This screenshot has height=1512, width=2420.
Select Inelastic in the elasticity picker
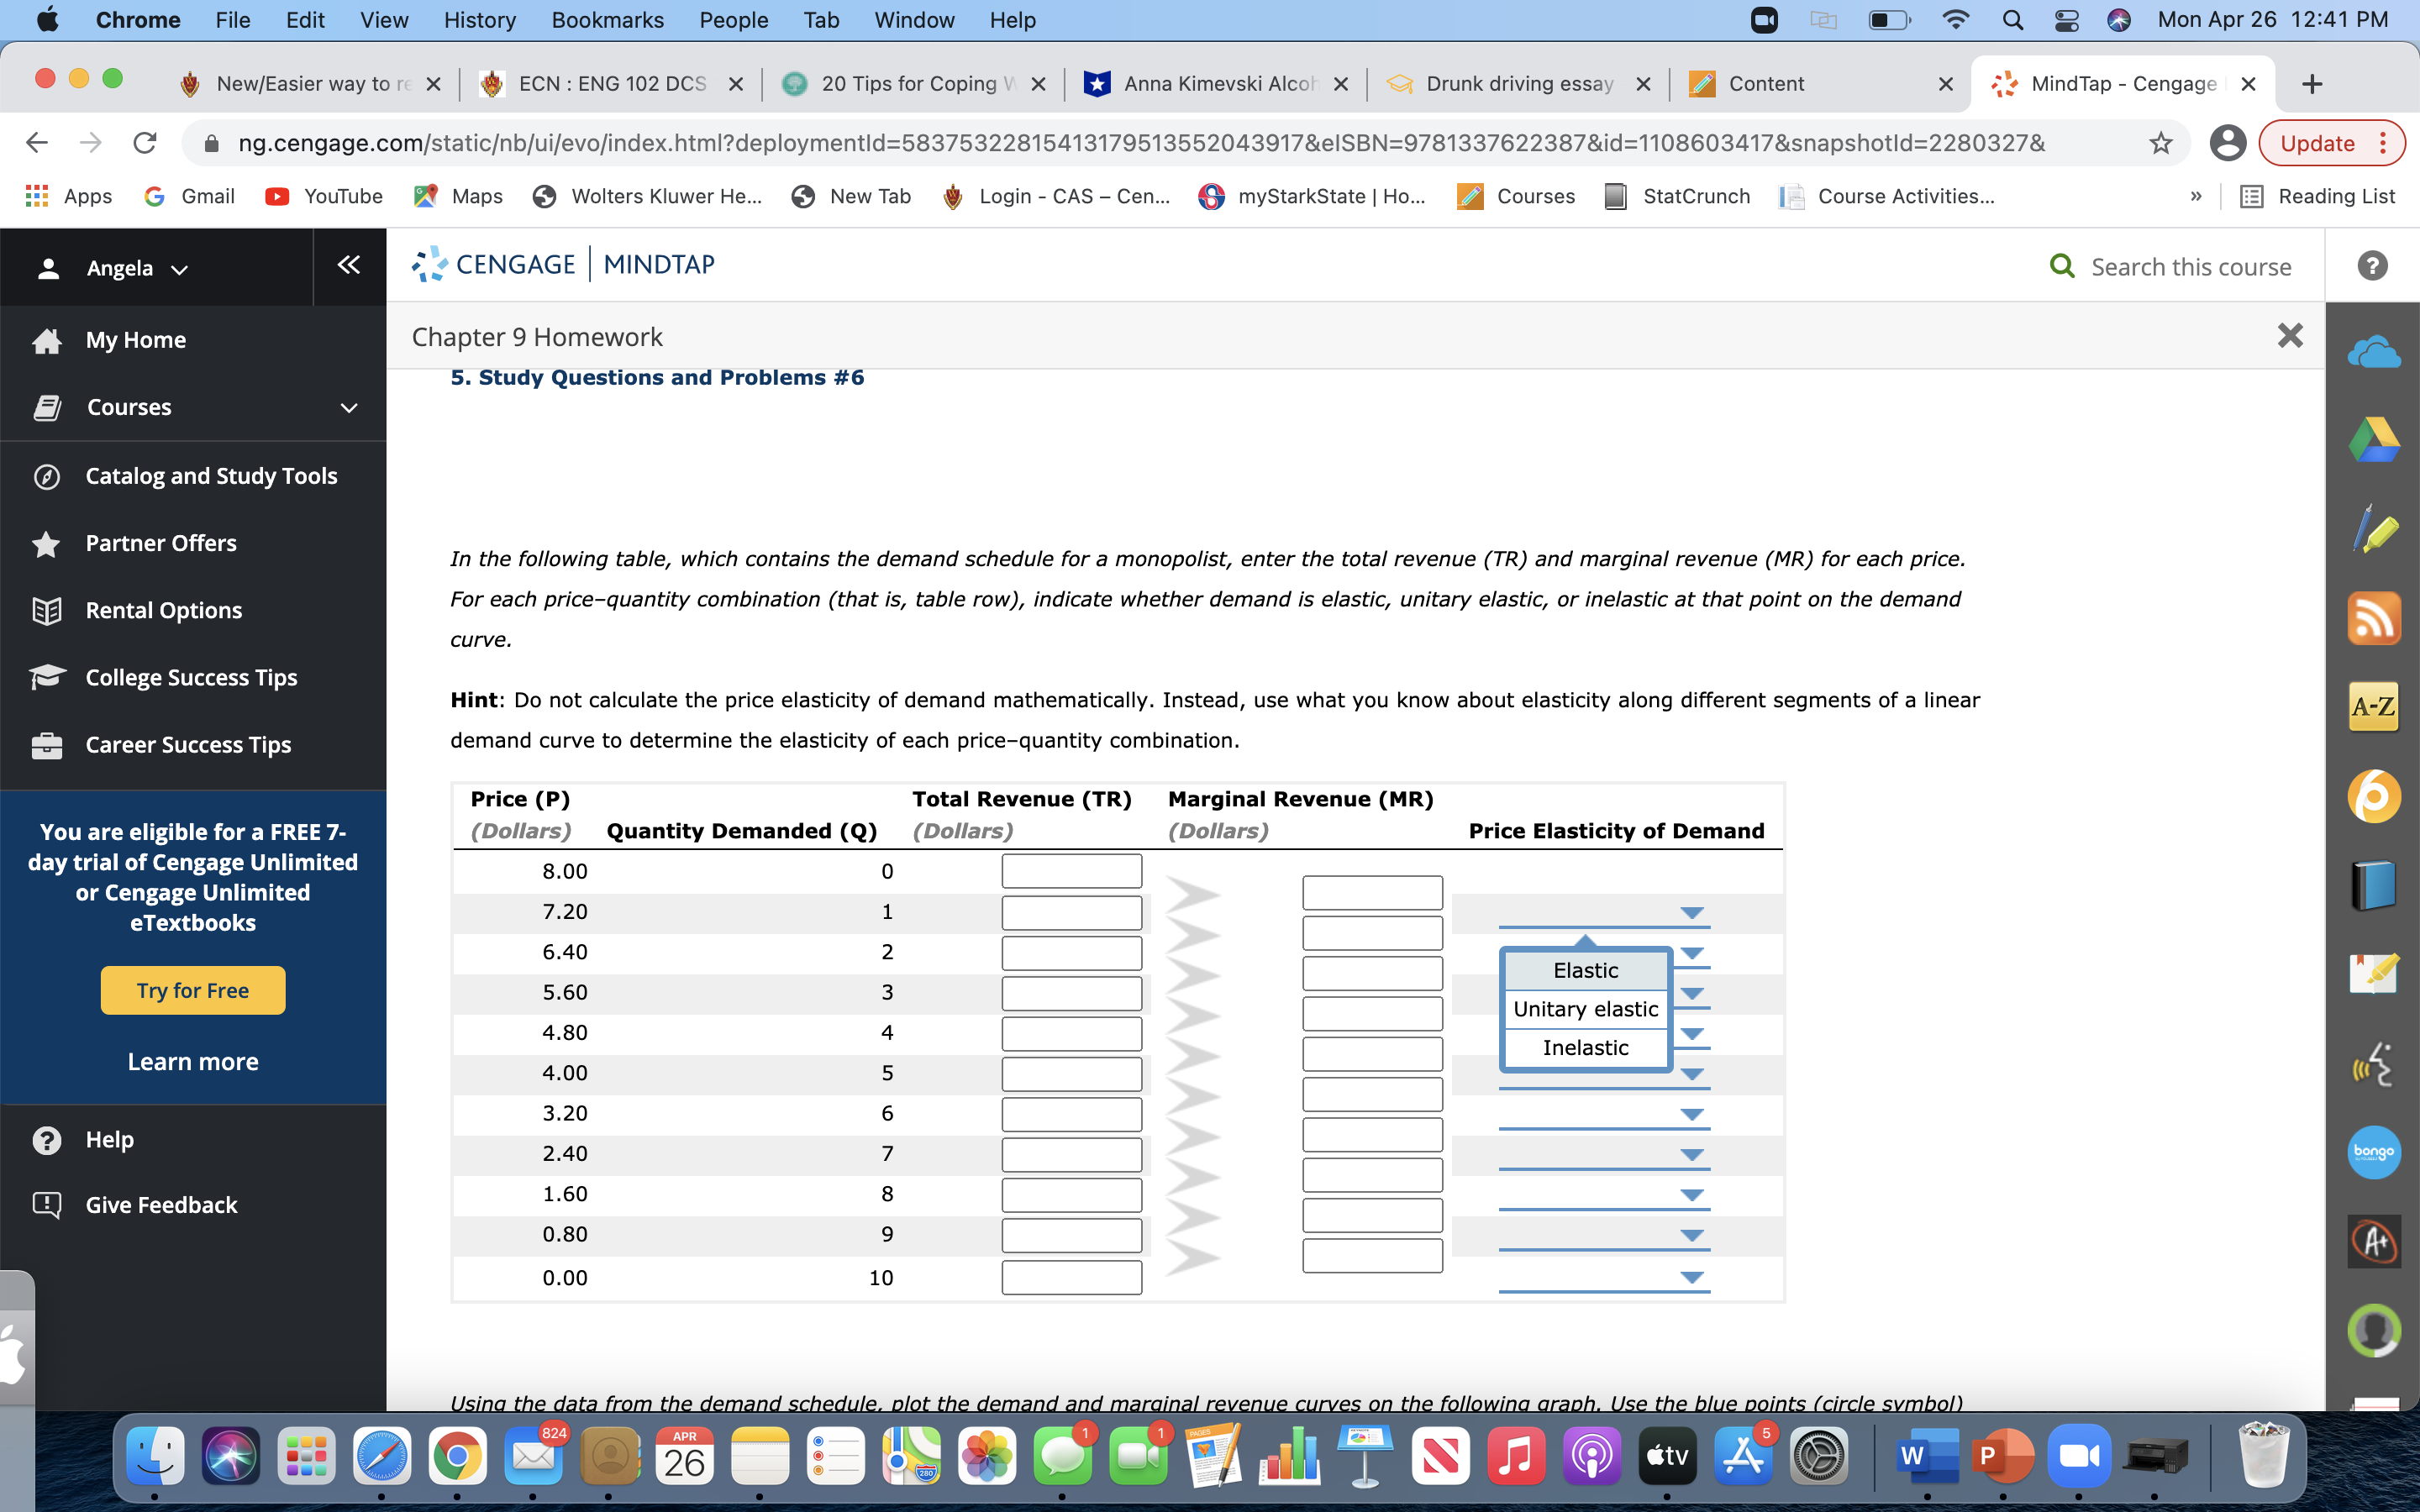1585,1047
